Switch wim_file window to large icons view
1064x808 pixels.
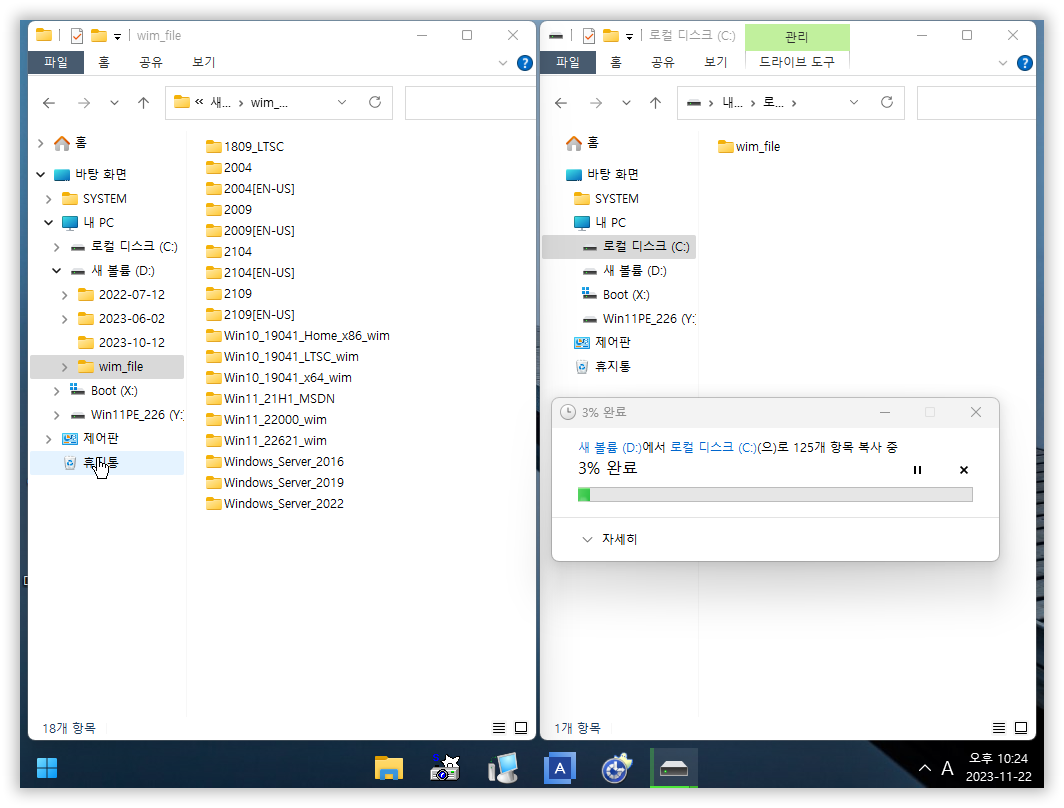tap(521, 728)
